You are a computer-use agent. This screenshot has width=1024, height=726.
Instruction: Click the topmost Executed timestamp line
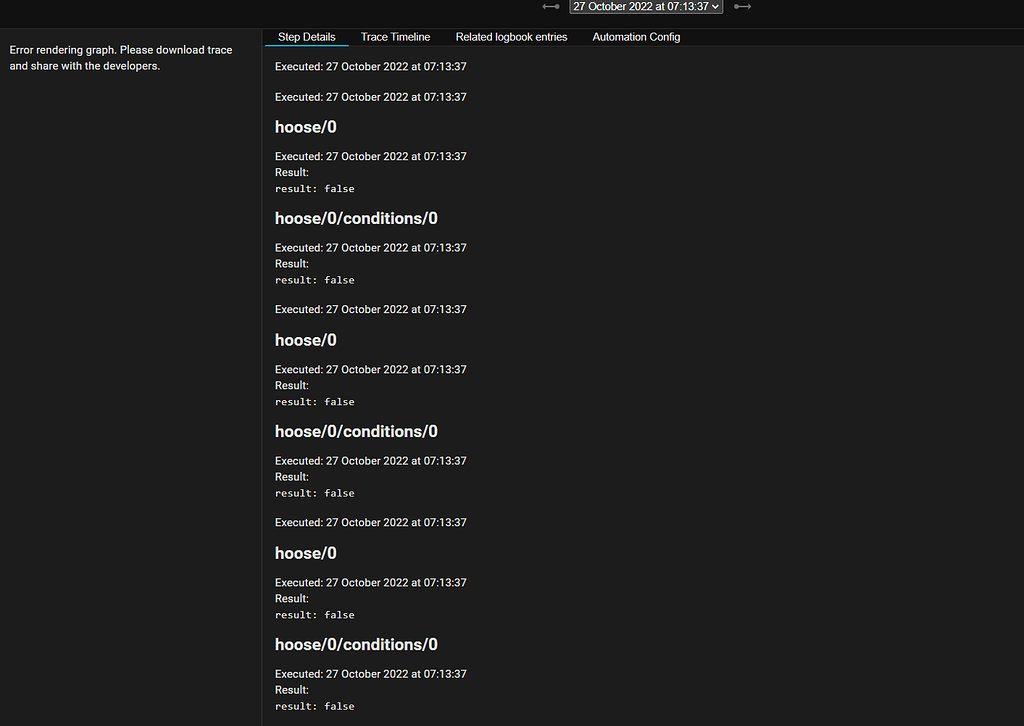pos(370,66)
